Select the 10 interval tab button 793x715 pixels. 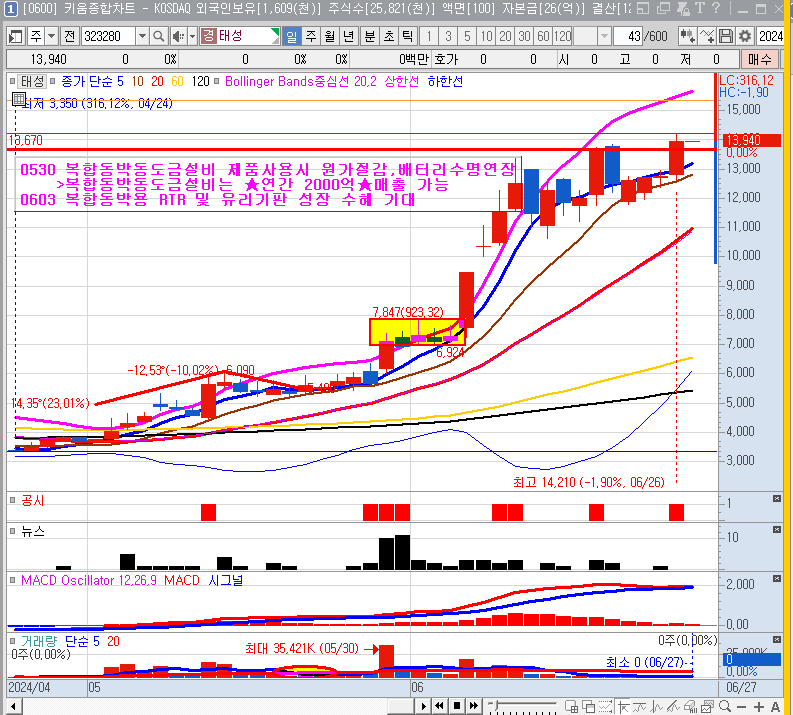click(x=486, y=36)
